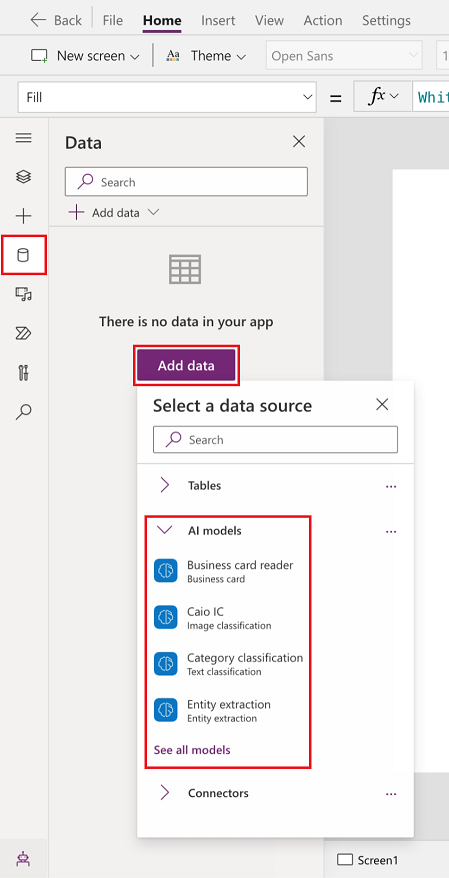Viewport: 449px width, 878px height.
Task: Open the Fill property dropdown
Action: [167, 97]
